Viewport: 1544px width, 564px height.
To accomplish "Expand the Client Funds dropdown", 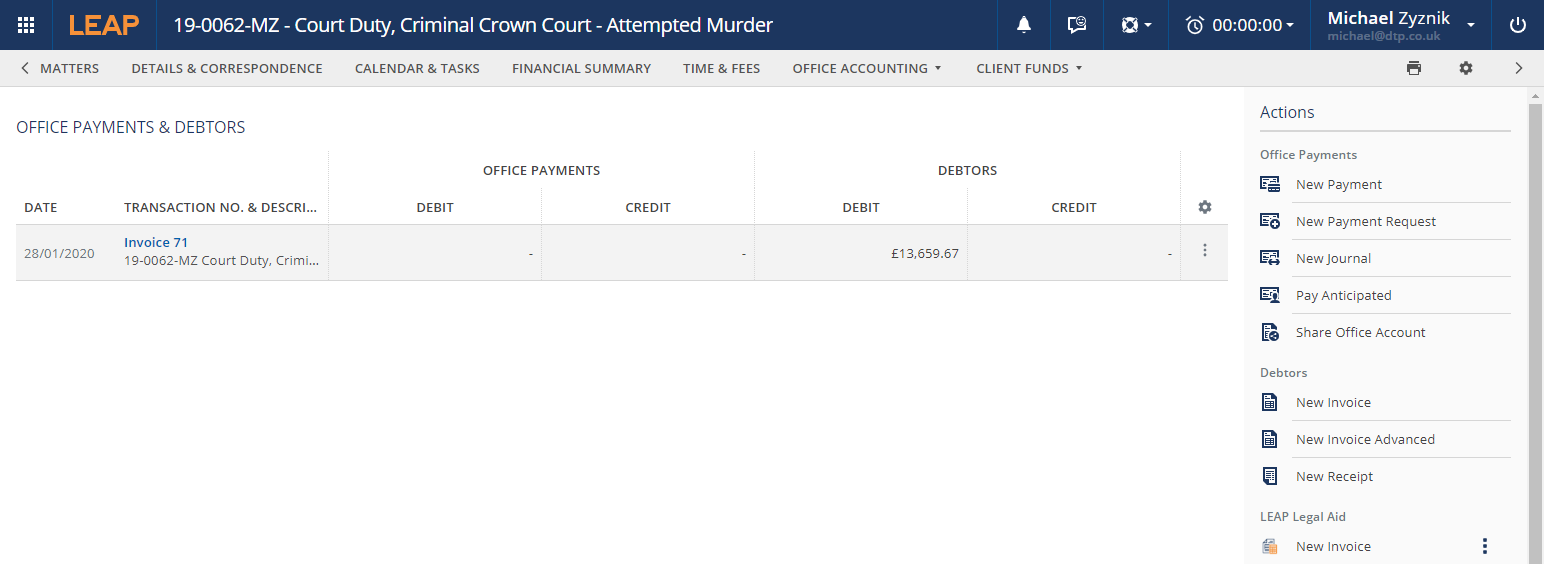I will pos(1029,68).
